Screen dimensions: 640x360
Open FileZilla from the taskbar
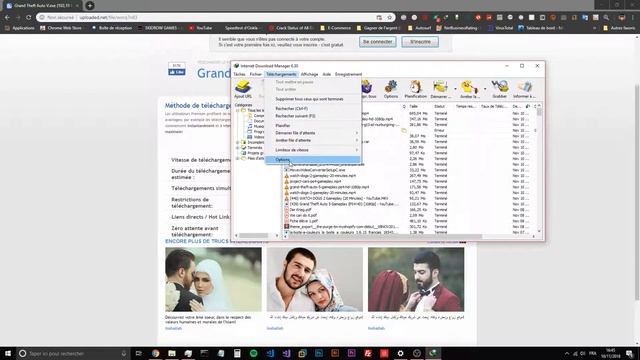coord(368,353)
